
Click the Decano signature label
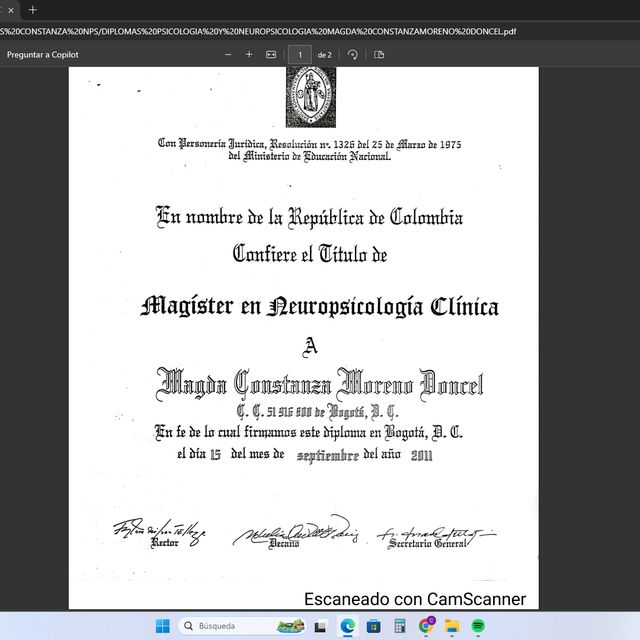click(x=284, y=543)
